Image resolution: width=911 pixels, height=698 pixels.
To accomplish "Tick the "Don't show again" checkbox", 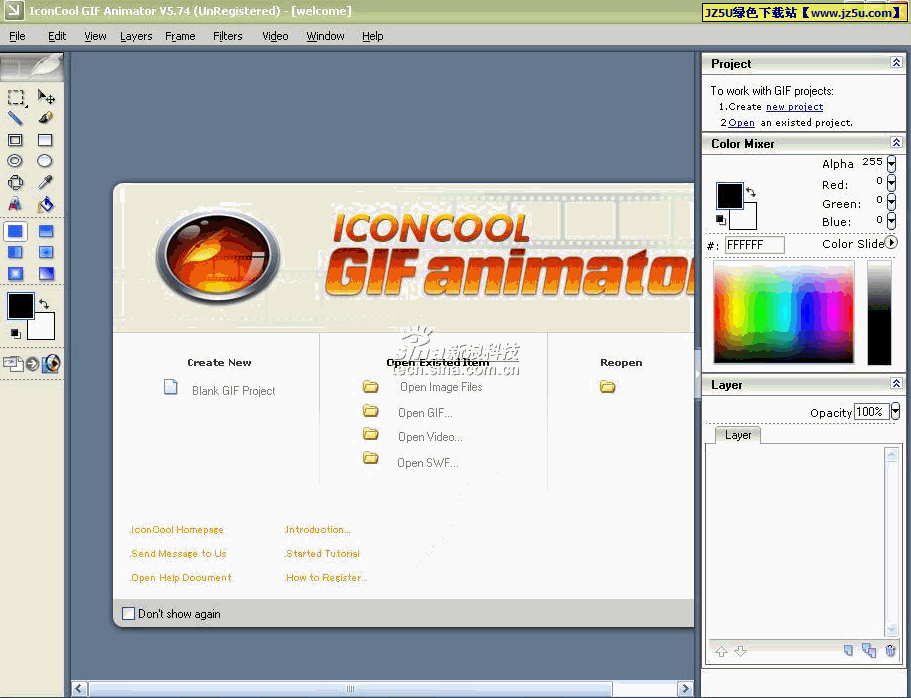I will [x=128, y=614].
